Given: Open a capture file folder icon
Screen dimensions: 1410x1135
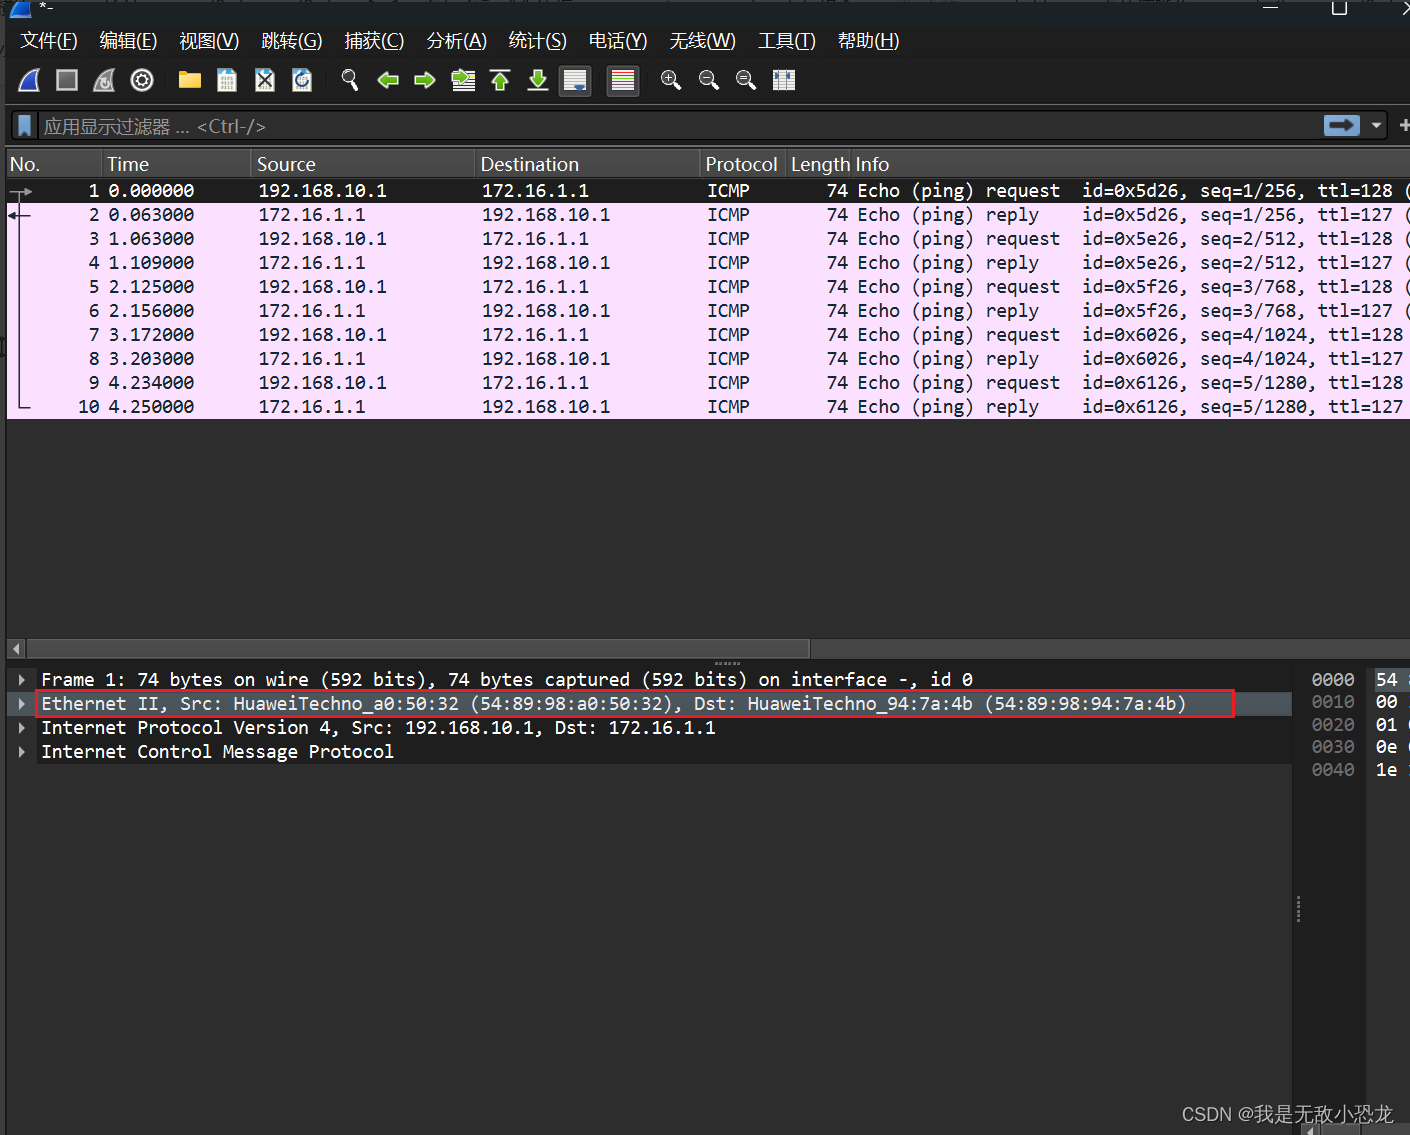Looking at the screenshot, I should [190, 80].
